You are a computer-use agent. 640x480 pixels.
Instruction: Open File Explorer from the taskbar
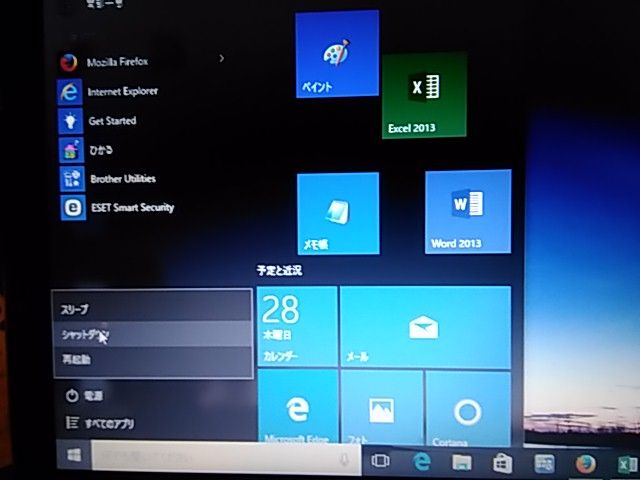[x=462, y=463]
